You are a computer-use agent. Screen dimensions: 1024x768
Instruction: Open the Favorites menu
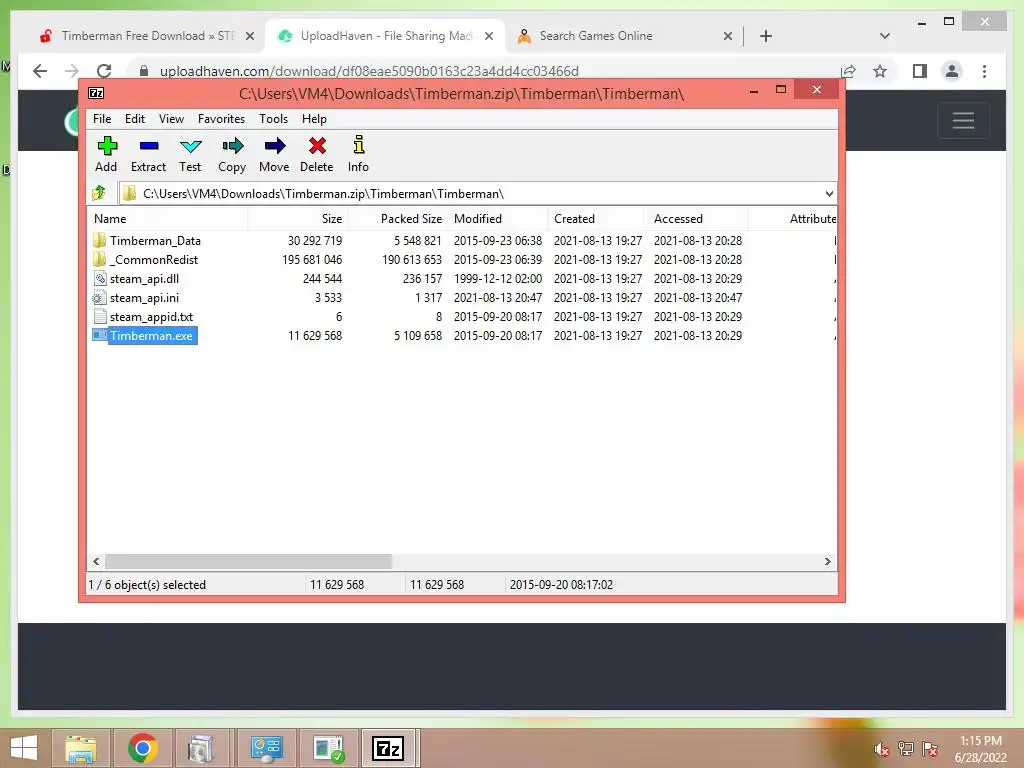tap(221, 119)
